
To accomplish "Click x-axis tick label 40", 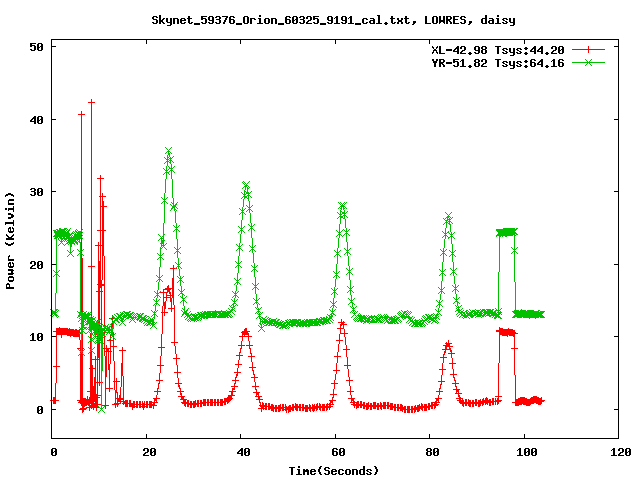I will click(x=243, y=452).
